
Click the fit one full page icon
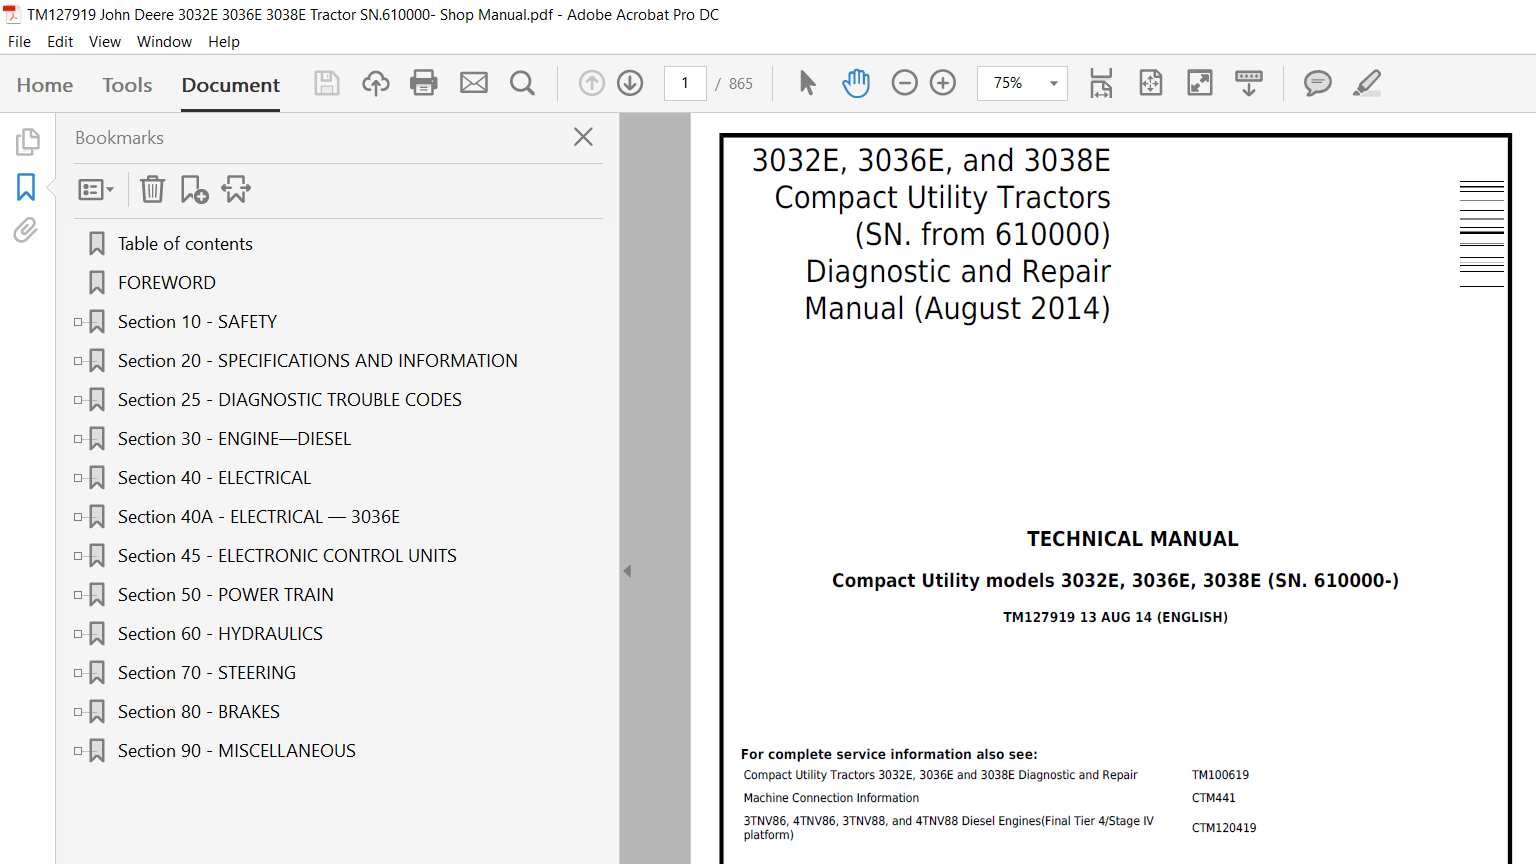1151,83
